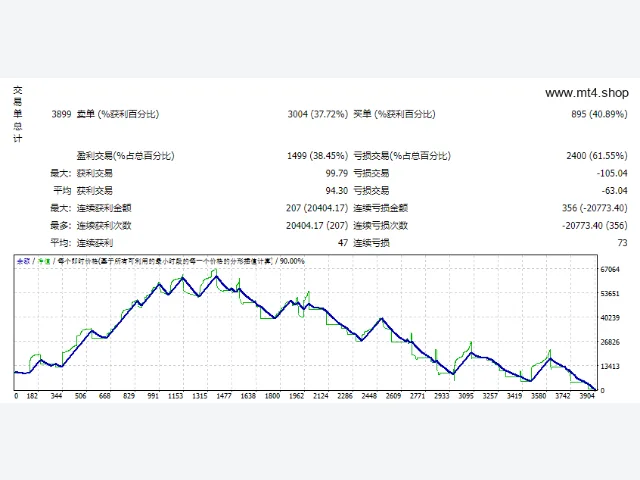Click the largest loss trade value -105.04
The width and height of the screenshot is (640, 480).
point(612,173)
